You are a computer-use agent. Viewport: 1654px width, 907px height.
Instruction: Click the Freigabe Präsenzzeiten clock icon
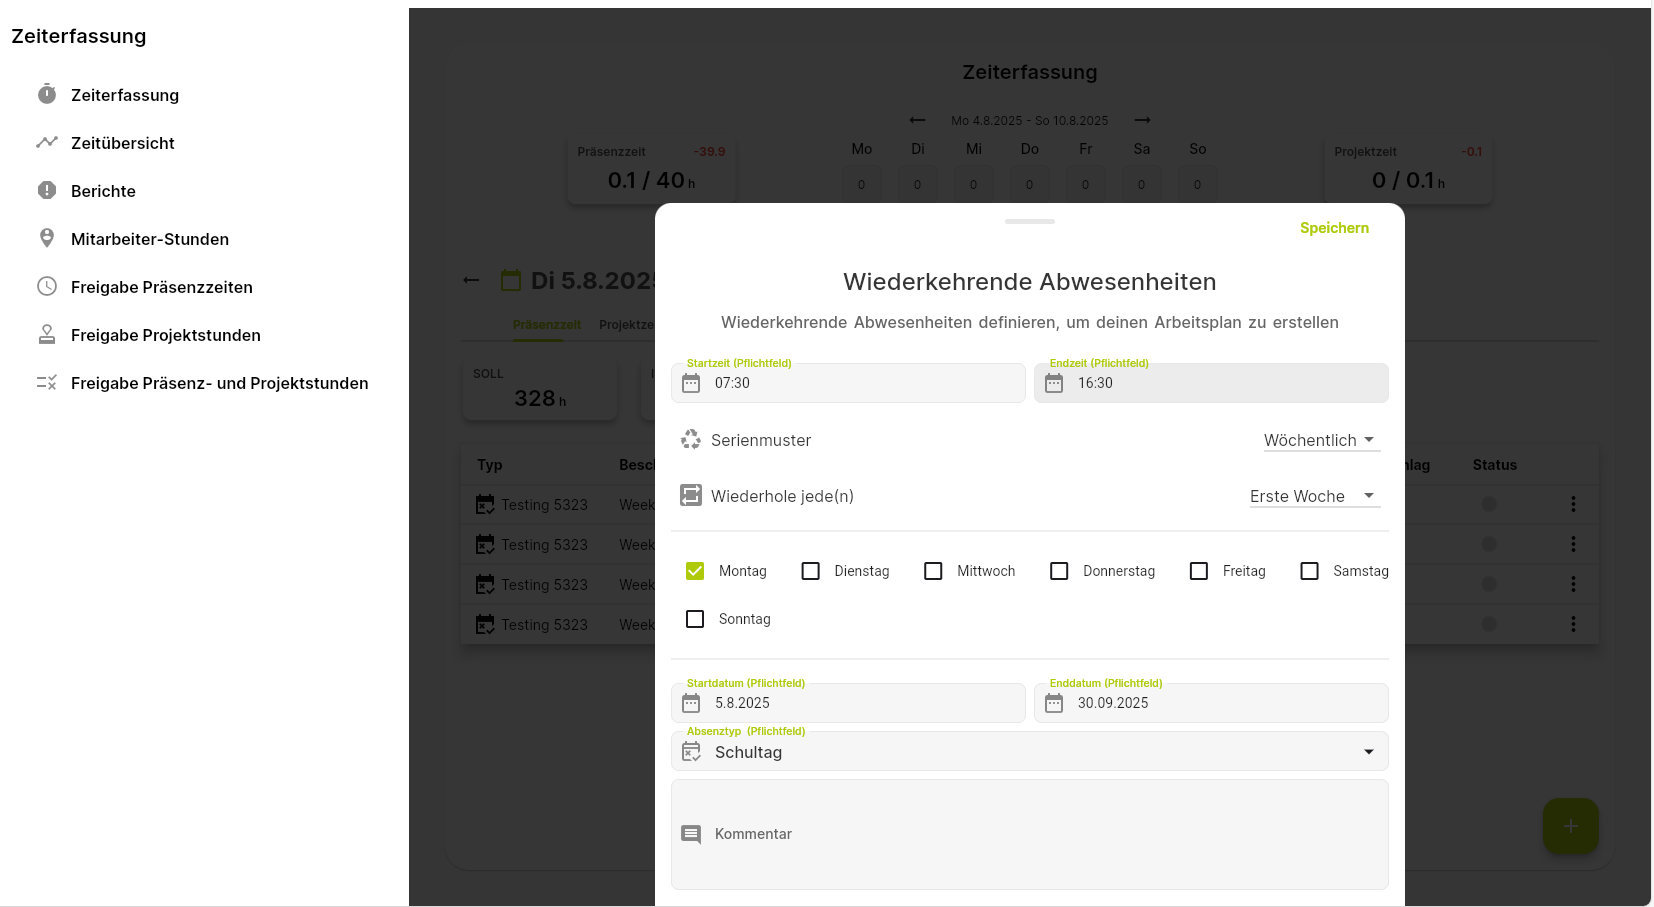coord(47,286)
